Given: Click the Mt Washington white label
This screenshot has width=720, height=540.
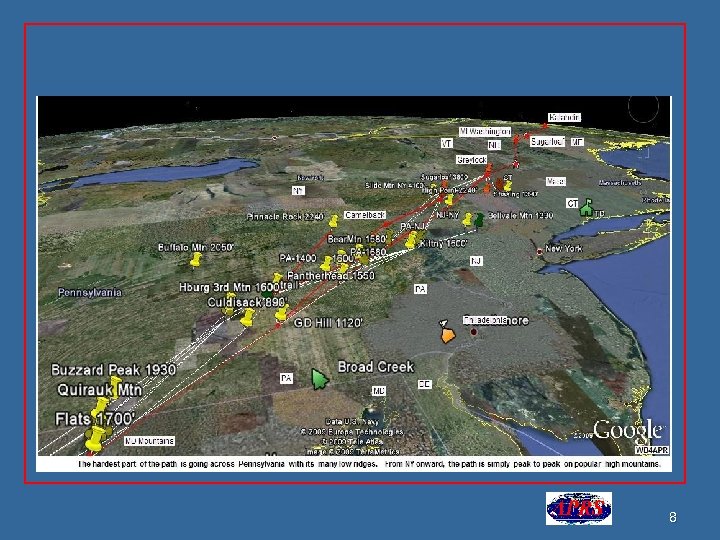Looking at the screenshot, I should pyautogui.click(x=485, y=132).
